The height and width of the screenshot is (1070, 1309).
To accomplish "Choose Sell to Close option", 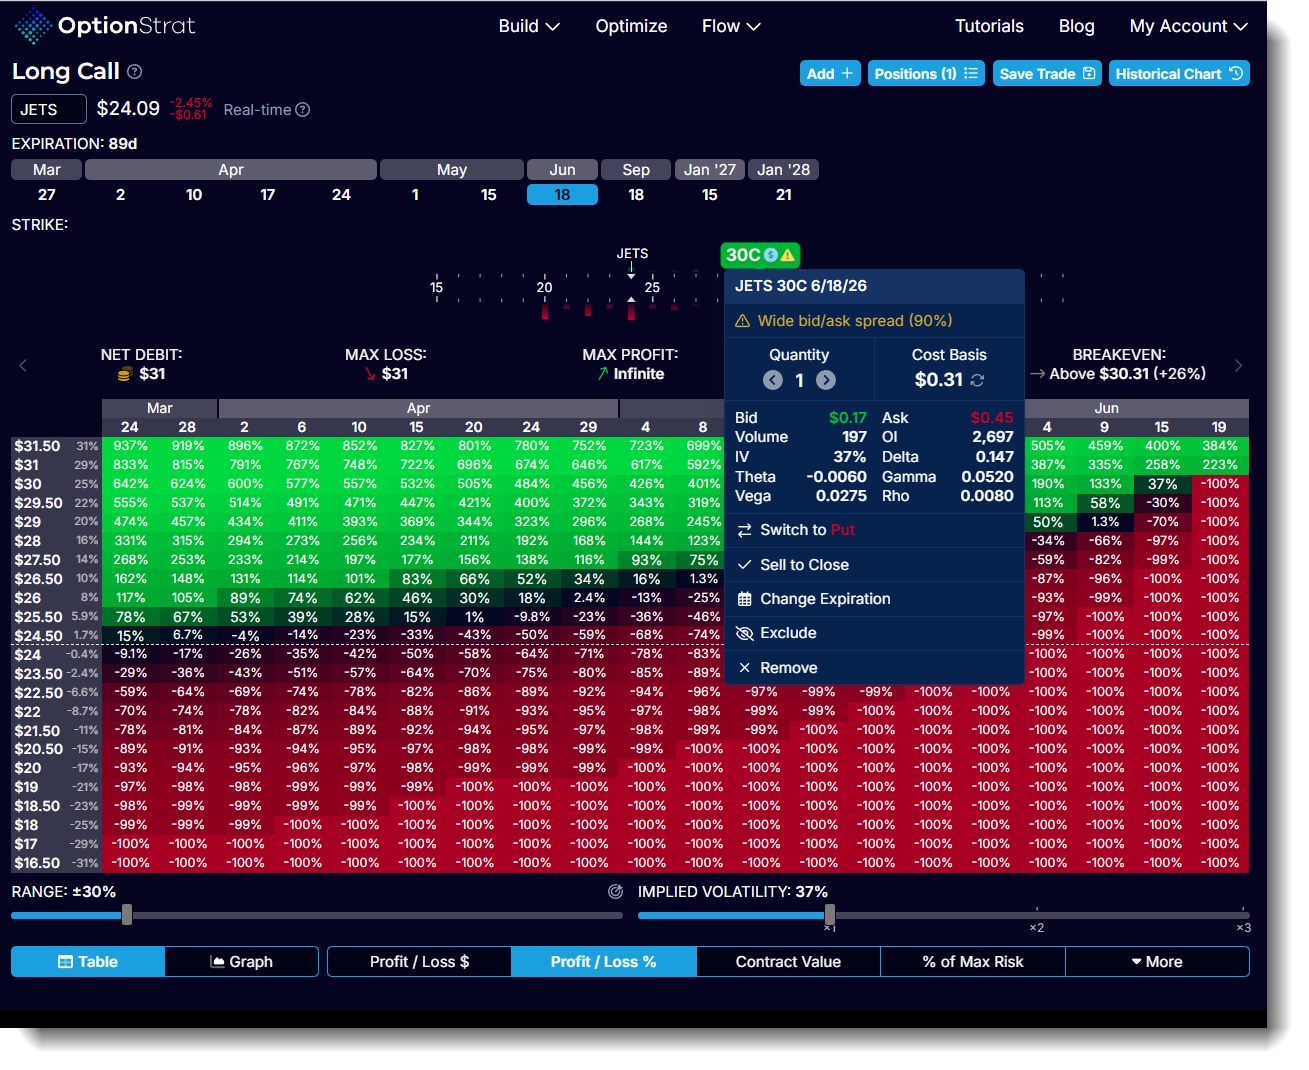I will (x=875, y=565).
